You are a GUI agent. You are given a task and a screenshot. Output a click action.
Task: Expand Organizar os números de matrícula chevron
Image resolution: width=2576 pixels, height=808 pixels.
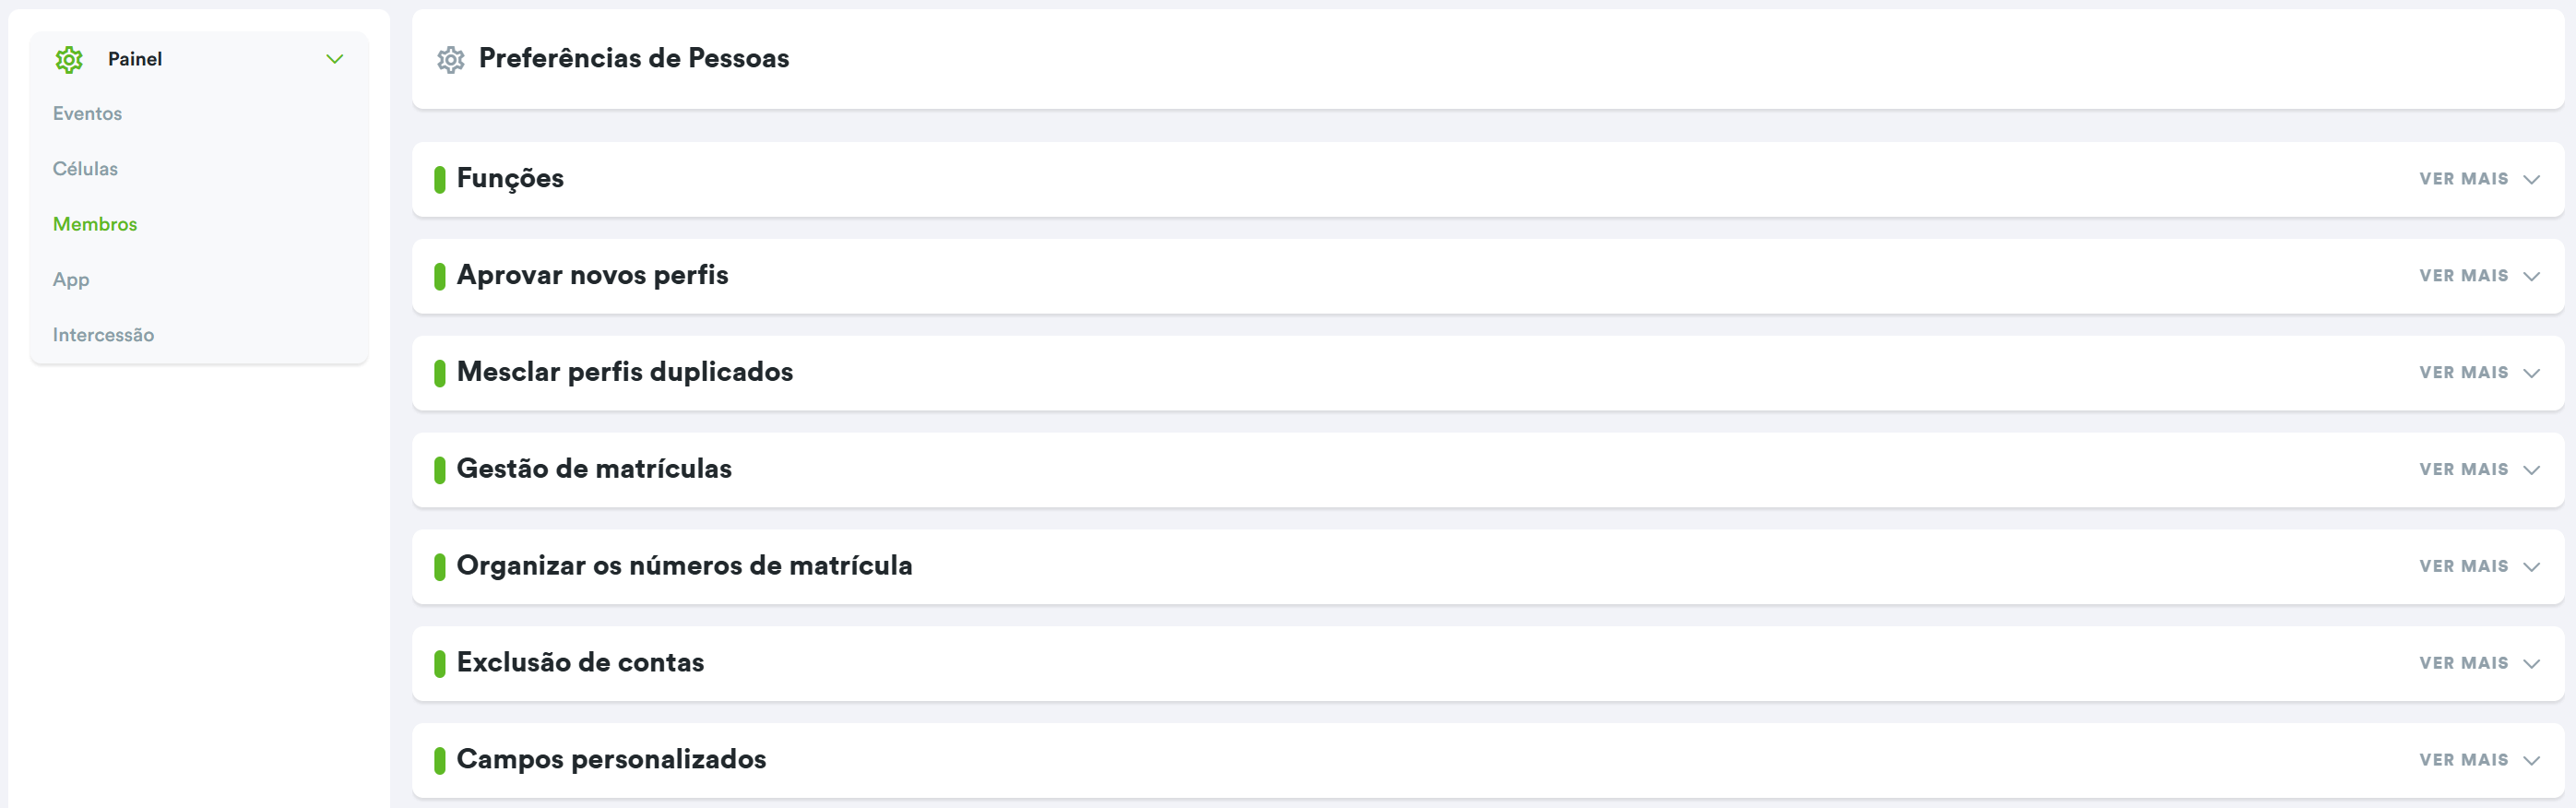(2531, 568)
